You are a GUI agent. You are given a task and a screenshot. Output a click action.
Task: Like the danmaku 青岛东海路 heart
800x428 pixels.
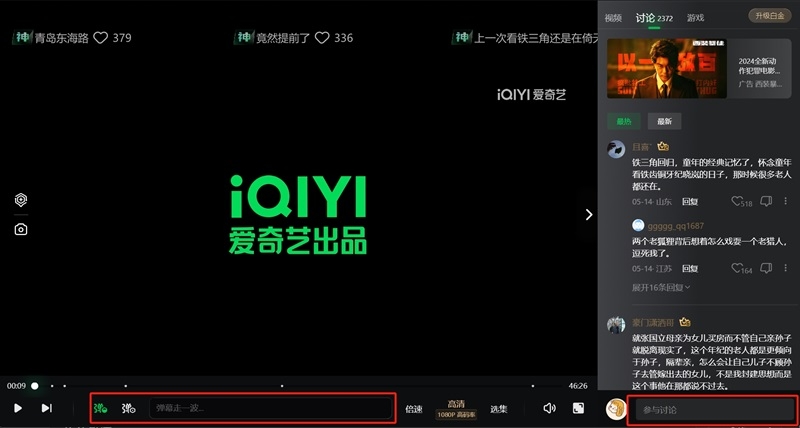coord(101,38)
